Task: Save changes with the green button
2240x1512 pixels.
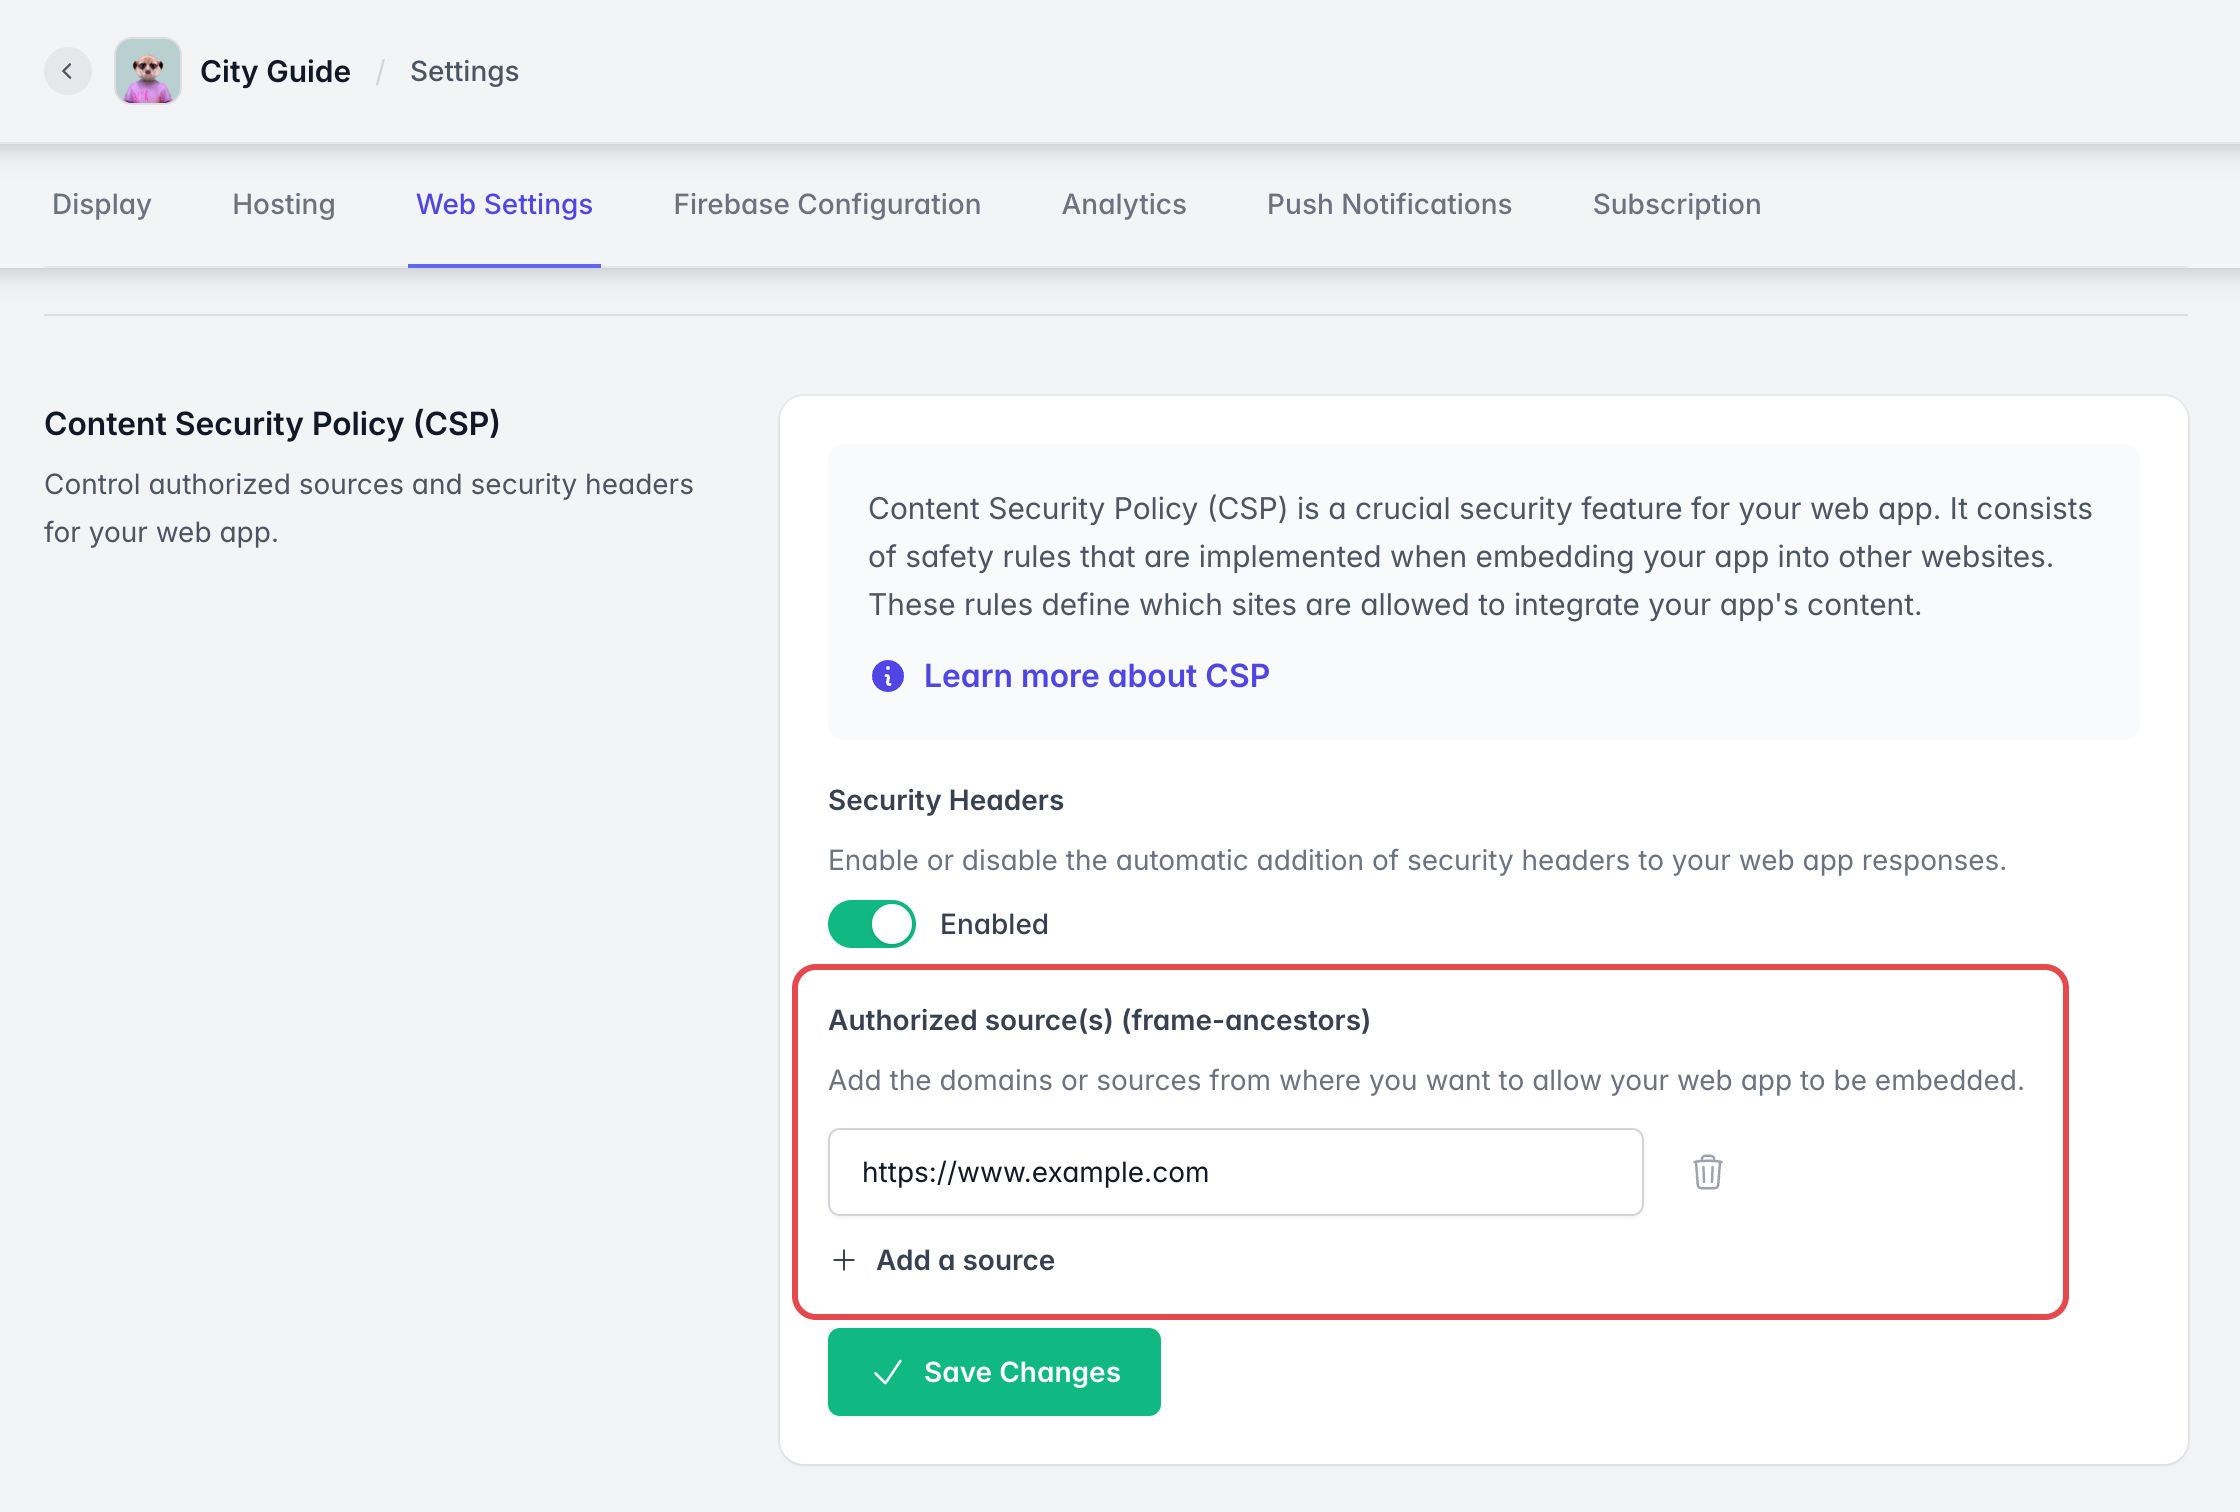Action: (994, 1372)
